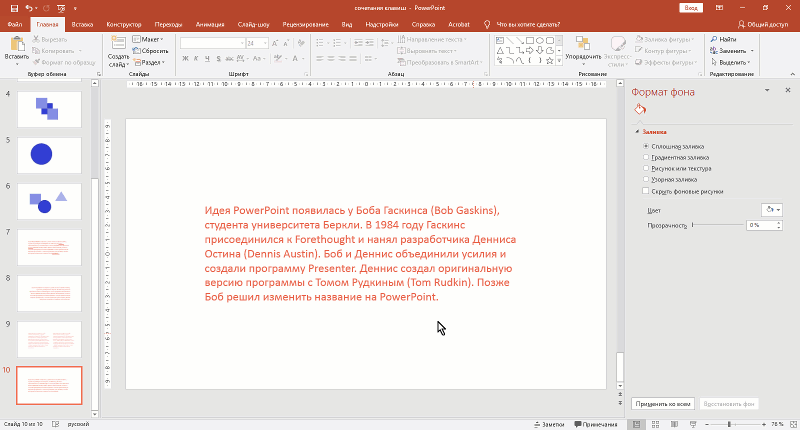This screenshot has height=430, width=800.
Task: Switch to the Конструктор ribbon tab
Action: point(124,24)
